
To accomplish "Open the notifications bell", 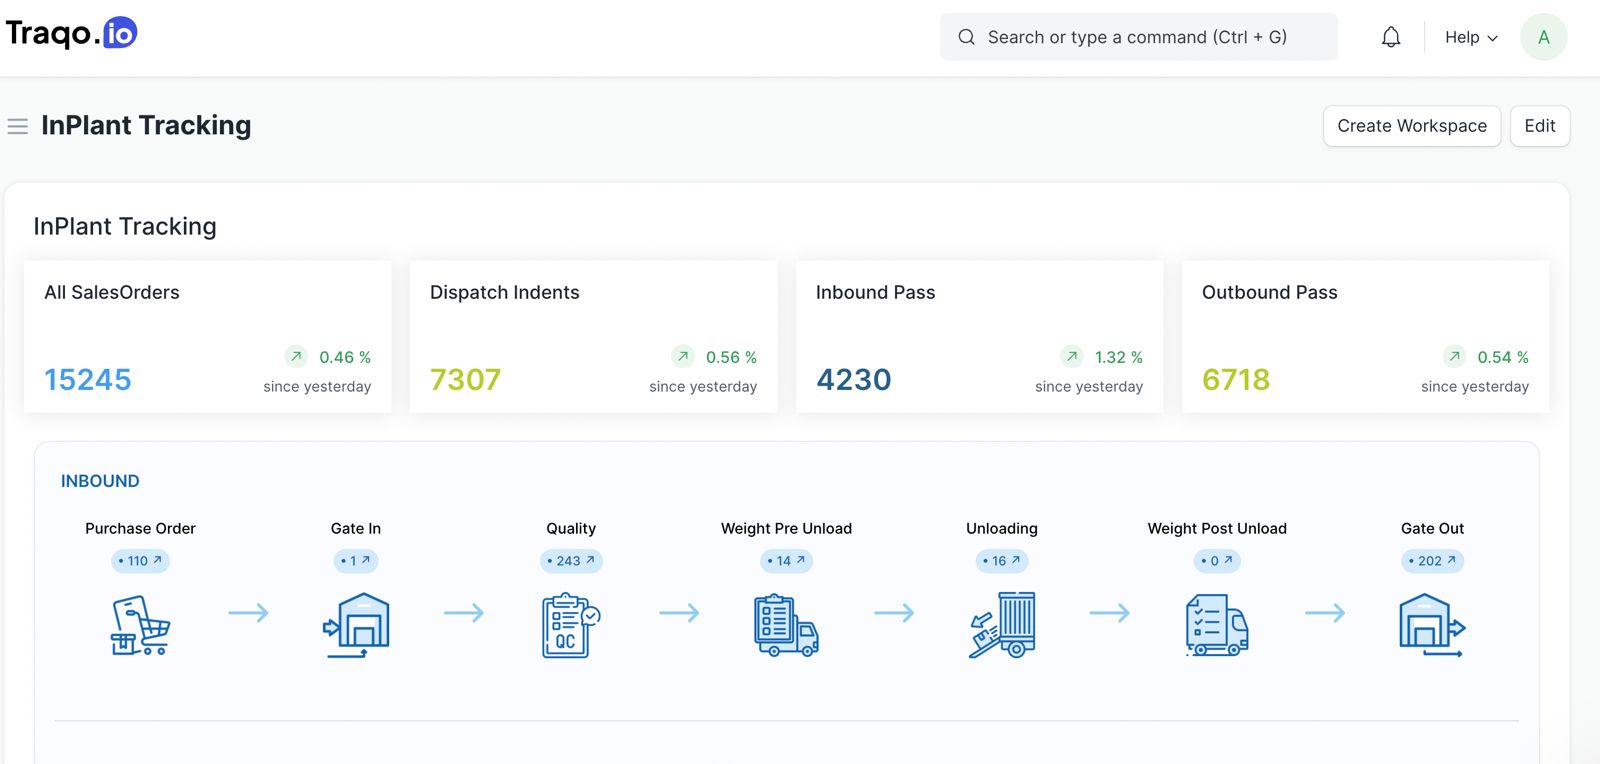I will [1391, 38].
